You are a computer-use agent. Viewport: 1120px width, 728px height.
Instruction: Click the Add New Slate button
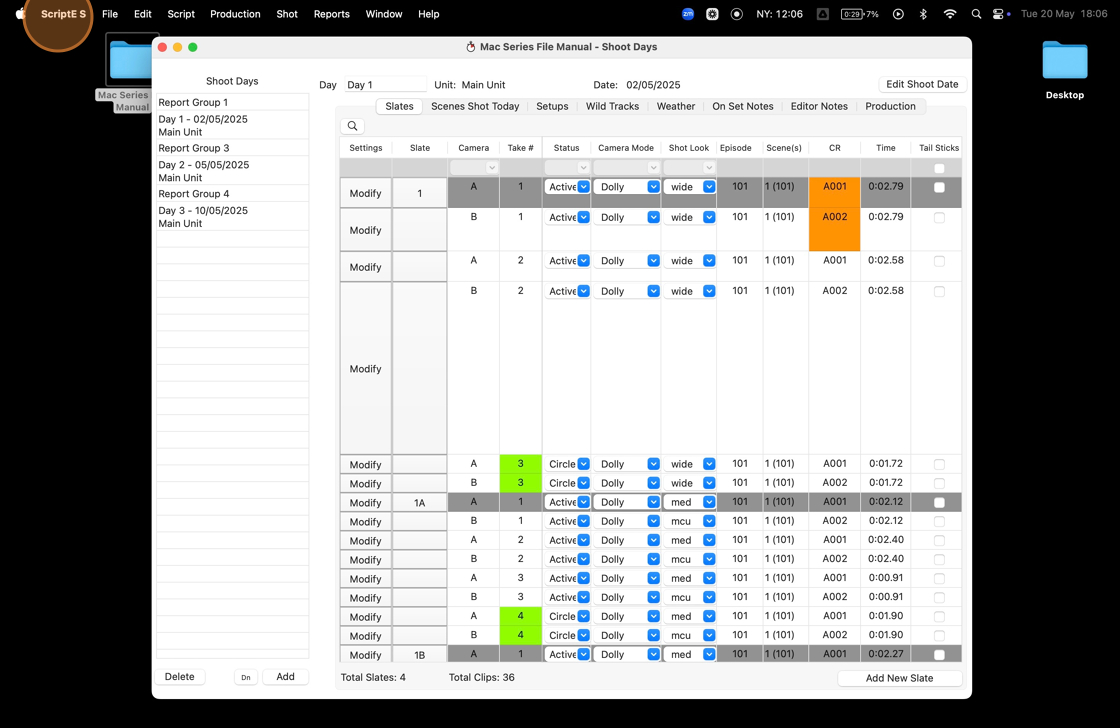coord(899,678)
